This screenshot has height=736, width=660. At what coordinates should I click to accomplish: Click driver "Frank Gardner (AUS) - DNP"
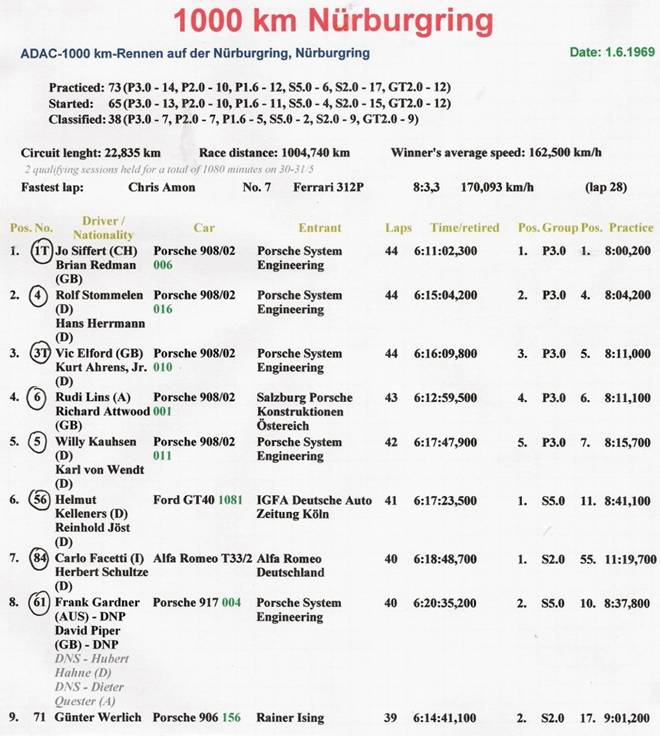97,609
